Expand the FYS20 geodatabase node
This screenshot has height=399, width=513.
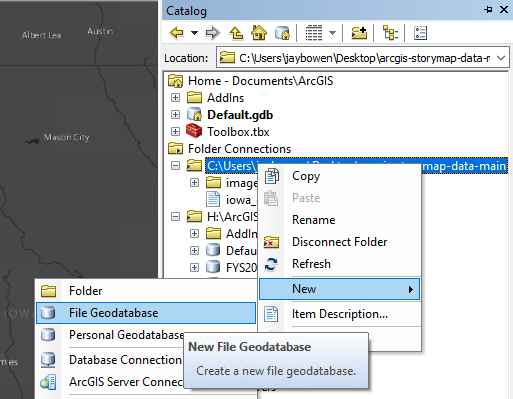(194, 268)
